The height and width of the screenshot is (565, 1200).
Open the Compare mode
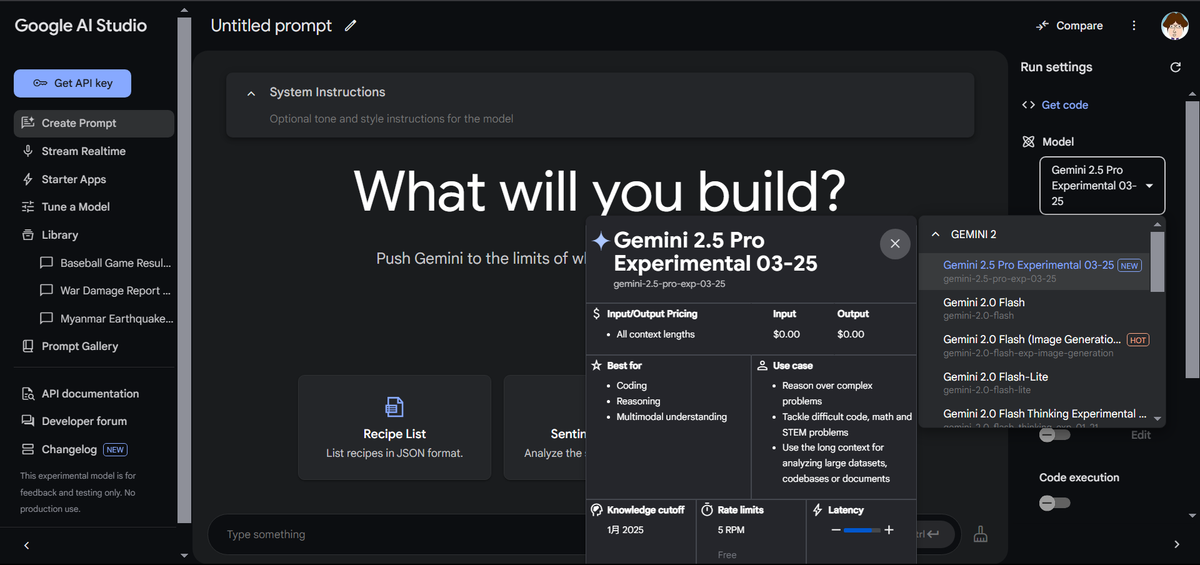pos(1069,26)
